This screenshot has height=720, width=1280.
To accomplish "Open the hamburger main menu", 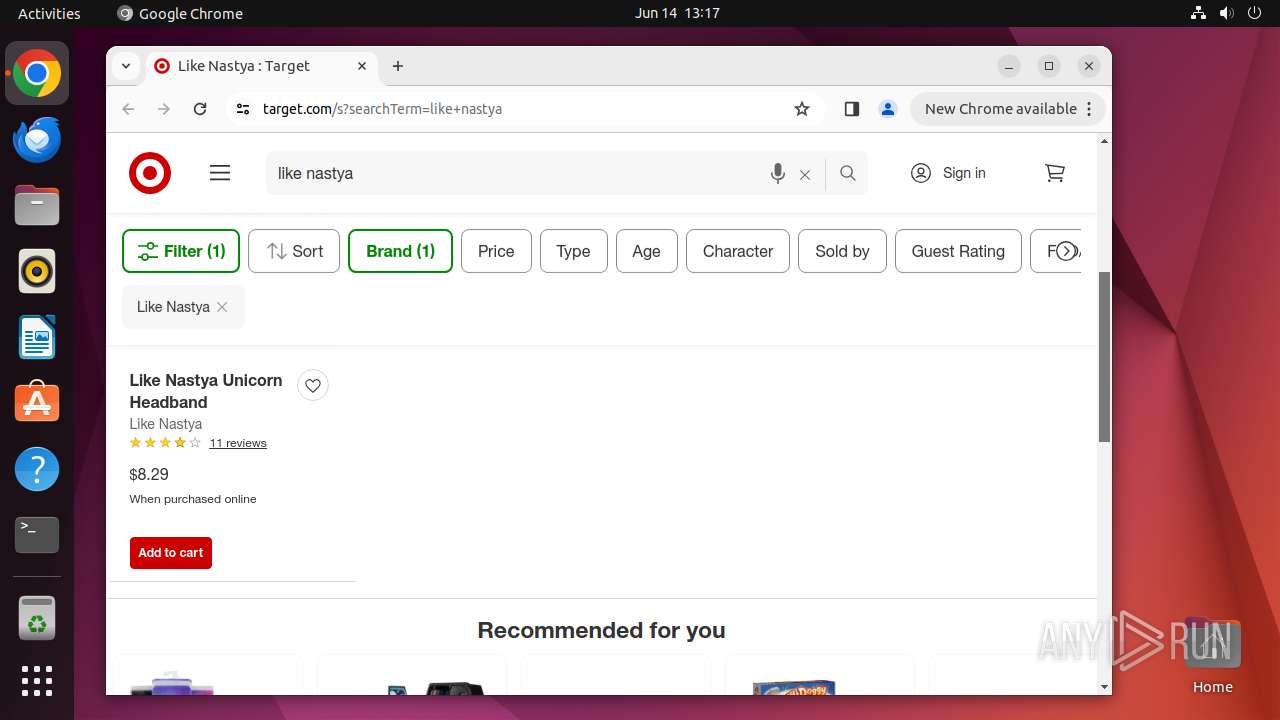I will pos(220,173).
